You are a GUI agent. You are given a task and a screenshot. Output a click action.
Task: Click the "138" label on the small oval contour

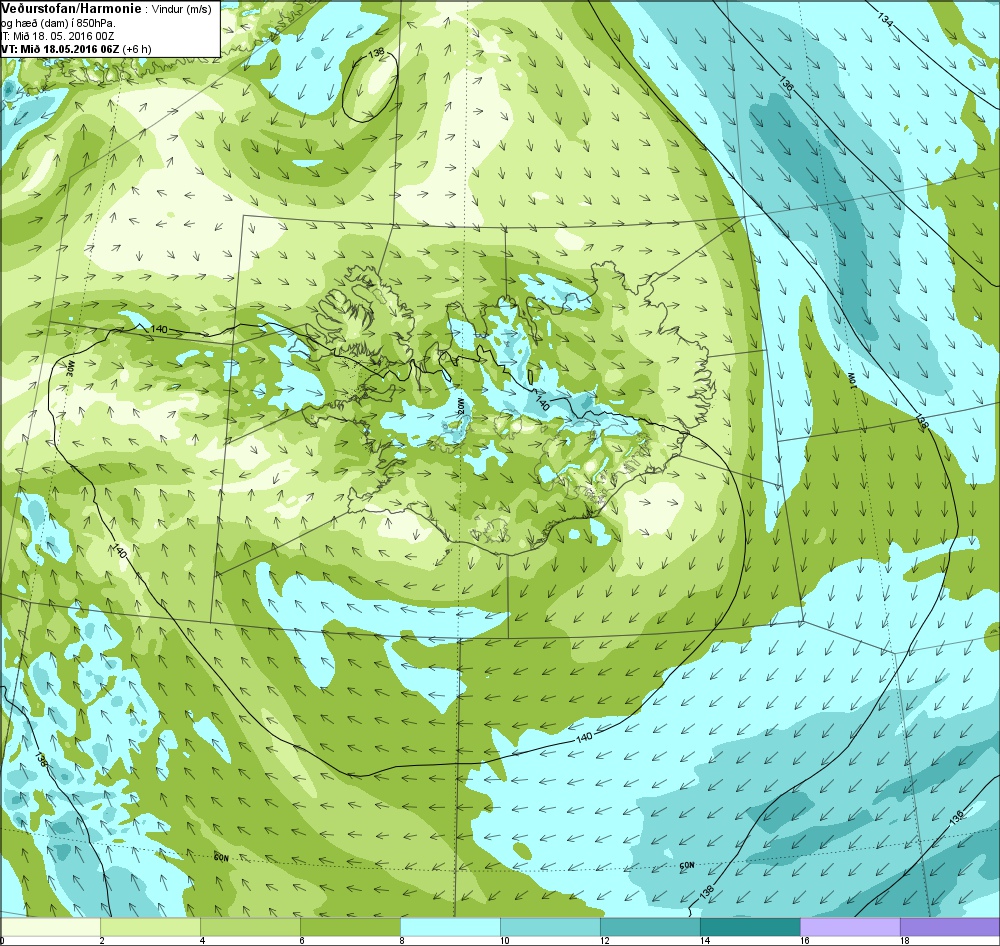point(378,54)
